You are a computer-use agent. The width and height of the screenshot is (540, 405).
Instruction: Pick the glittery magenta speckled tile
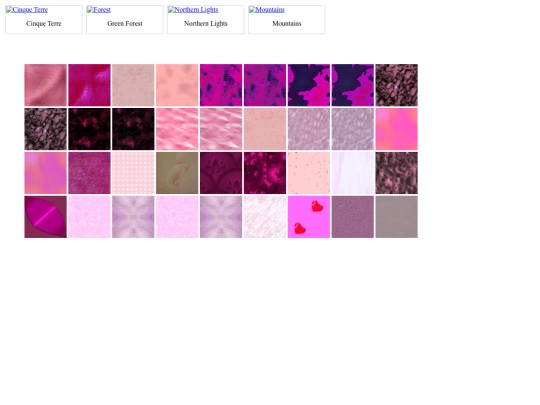point(89,173)
